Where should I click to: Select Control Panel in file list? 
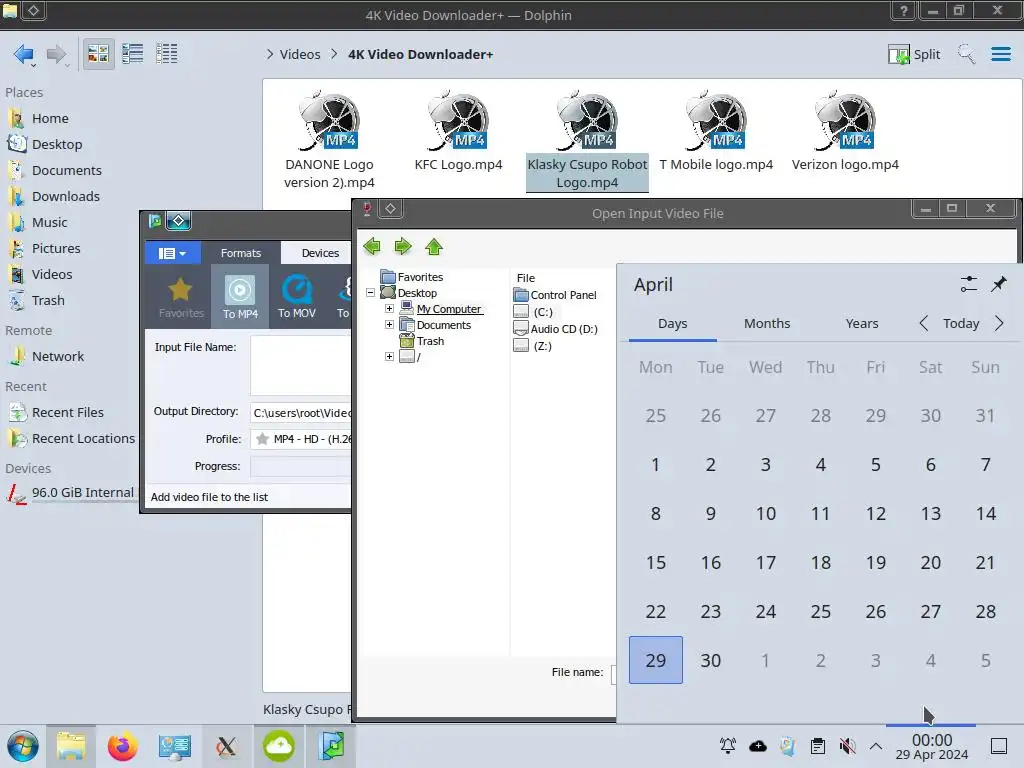pos(555,295)
